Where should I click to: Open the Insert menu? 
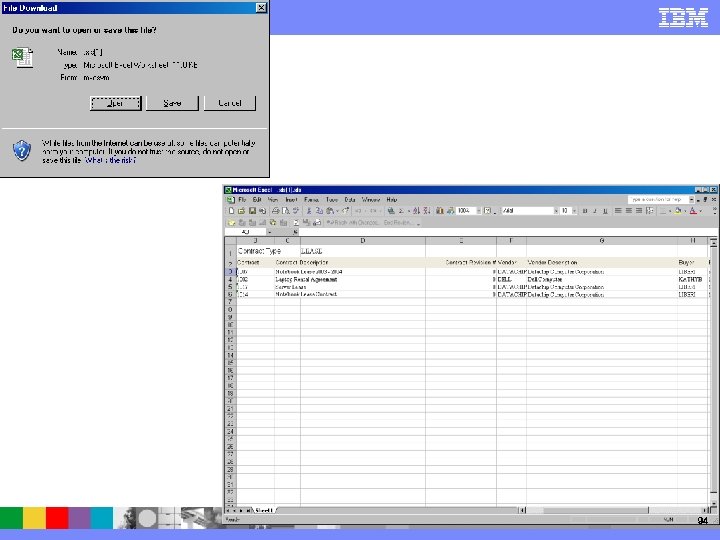291,200
